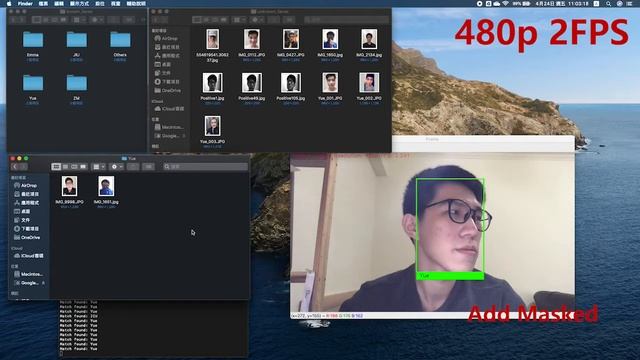Go forward in the Yue Finder window
This screenshot has height=360, width=640.
click(23, 167)
